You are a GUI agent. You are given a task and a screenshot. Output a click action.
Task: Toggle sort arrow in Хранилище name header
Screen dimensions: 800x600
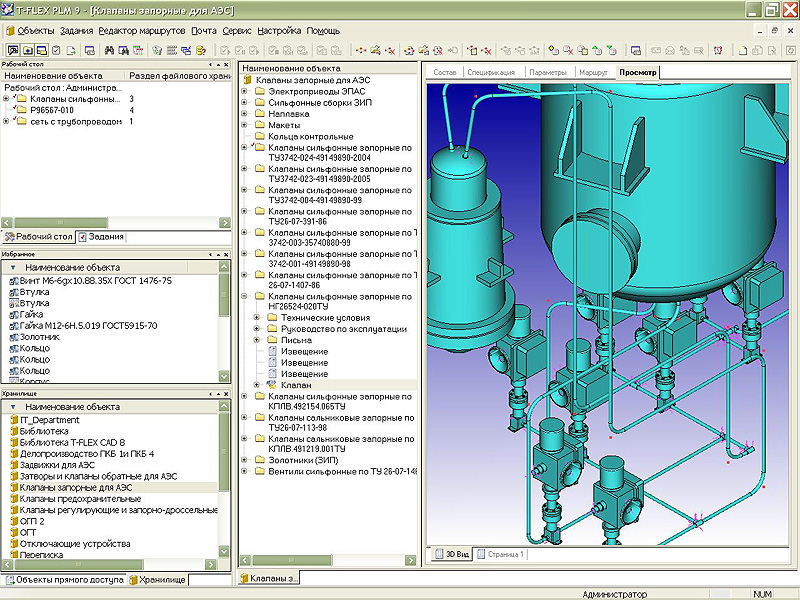[14, 407]
